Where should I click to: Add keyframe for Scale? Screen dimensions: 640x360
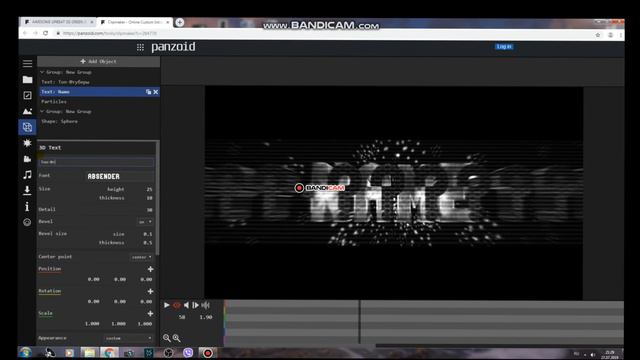point(150,313)
